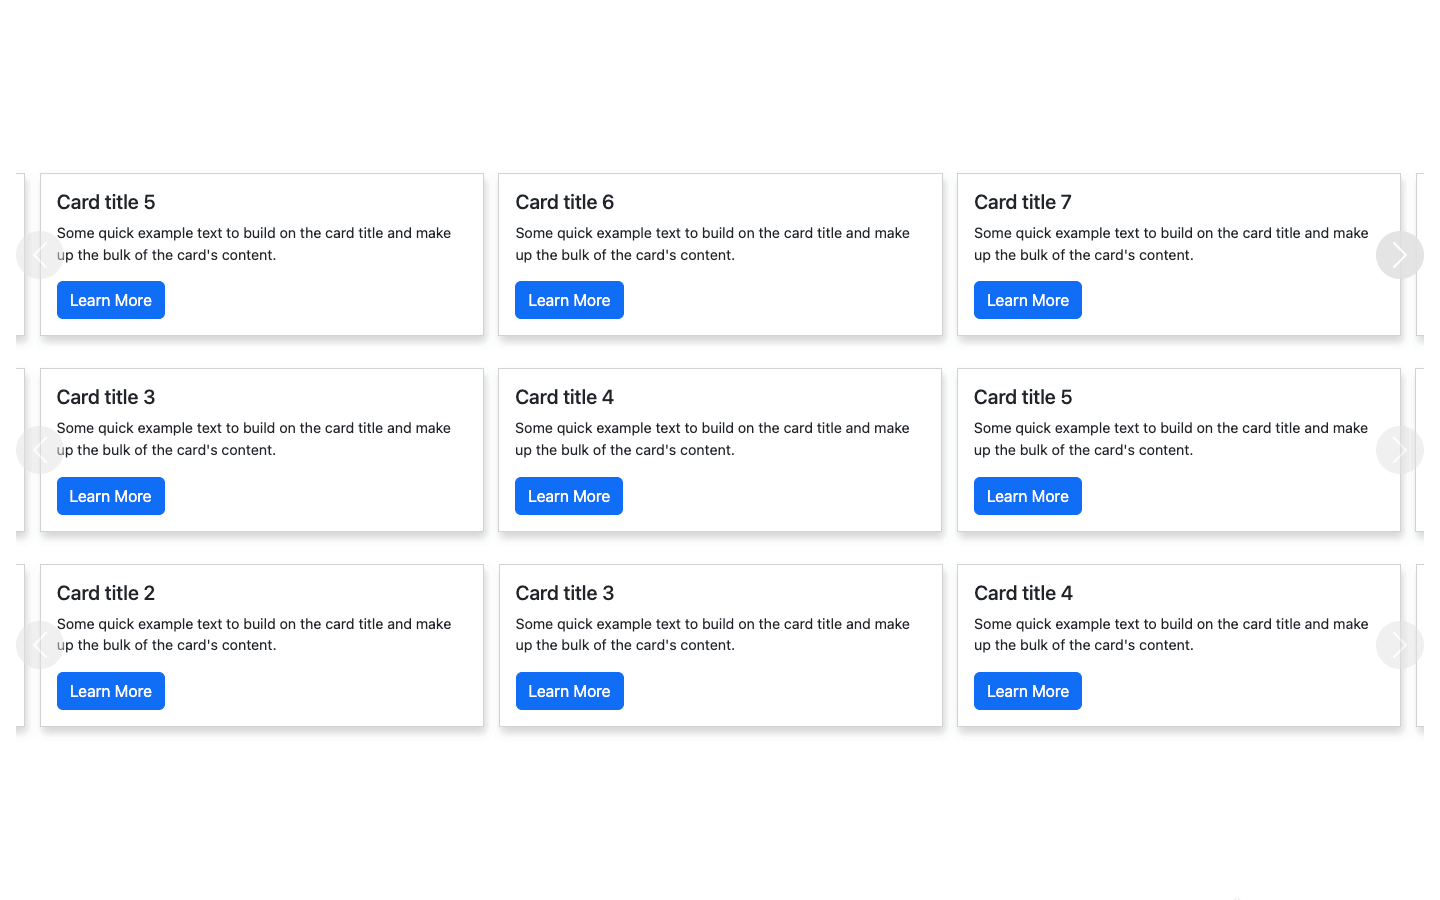Screen dimensions: 1440x900
Task: Click the next arrow on the middle carousel
Action: coord(1399,449)
